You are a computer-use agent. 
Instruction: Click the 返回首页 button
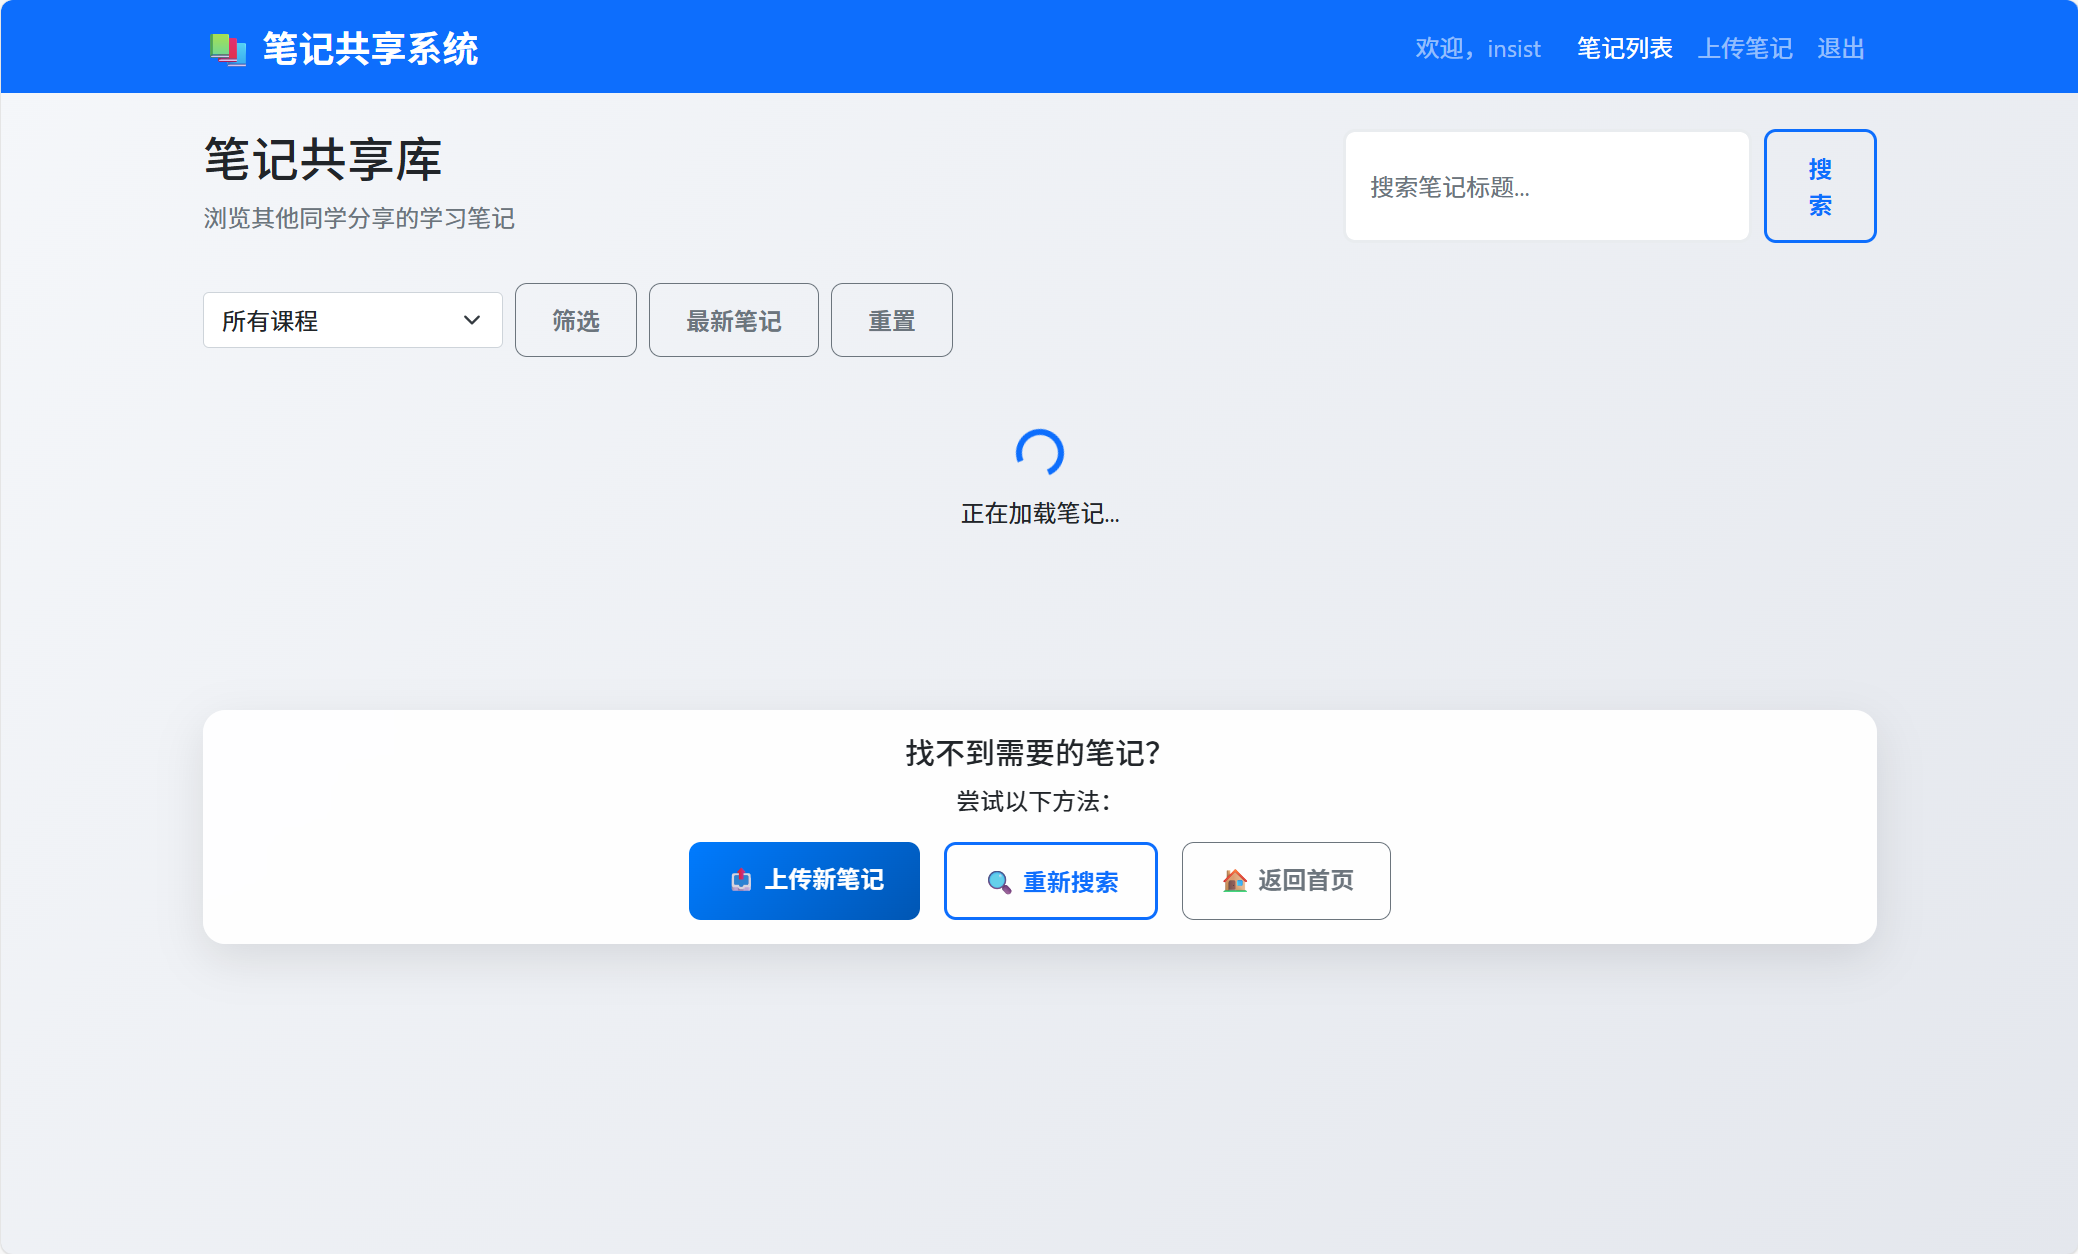[x=1285, y=880]
